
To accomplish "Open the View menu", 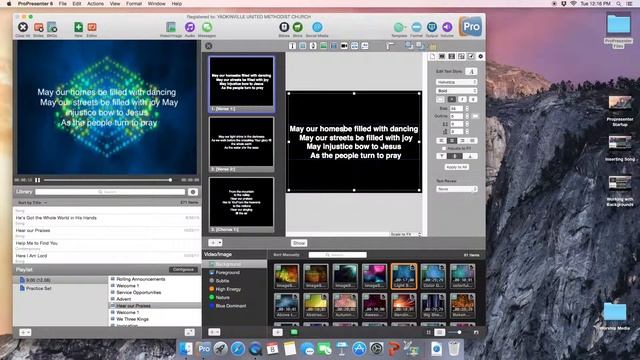I will click(x=115, y=4).
